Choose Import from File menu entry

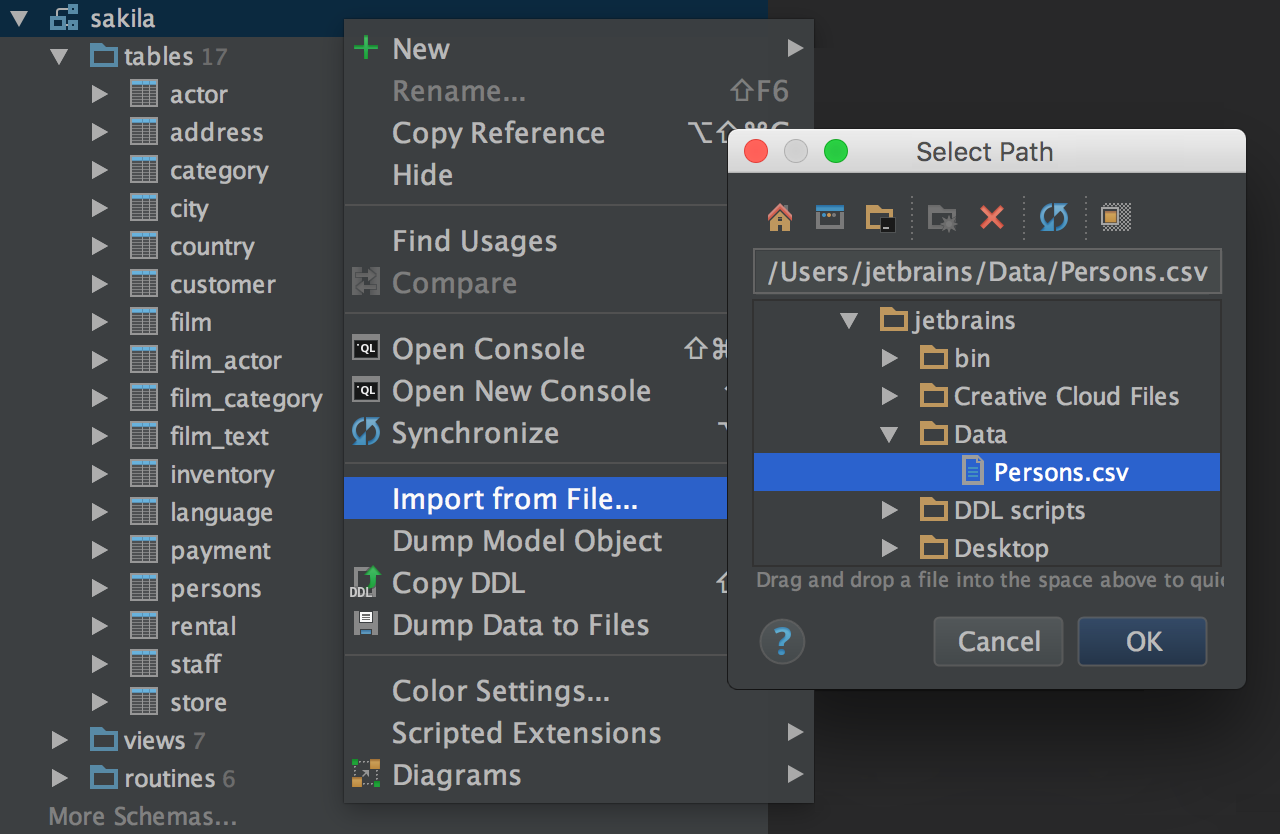(514, 498)
